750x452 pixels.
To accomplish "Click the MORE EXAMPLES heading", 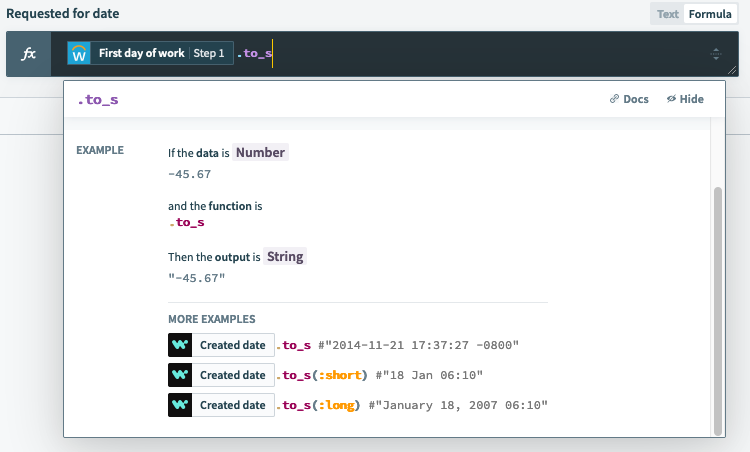I will [x=212, y=319].
